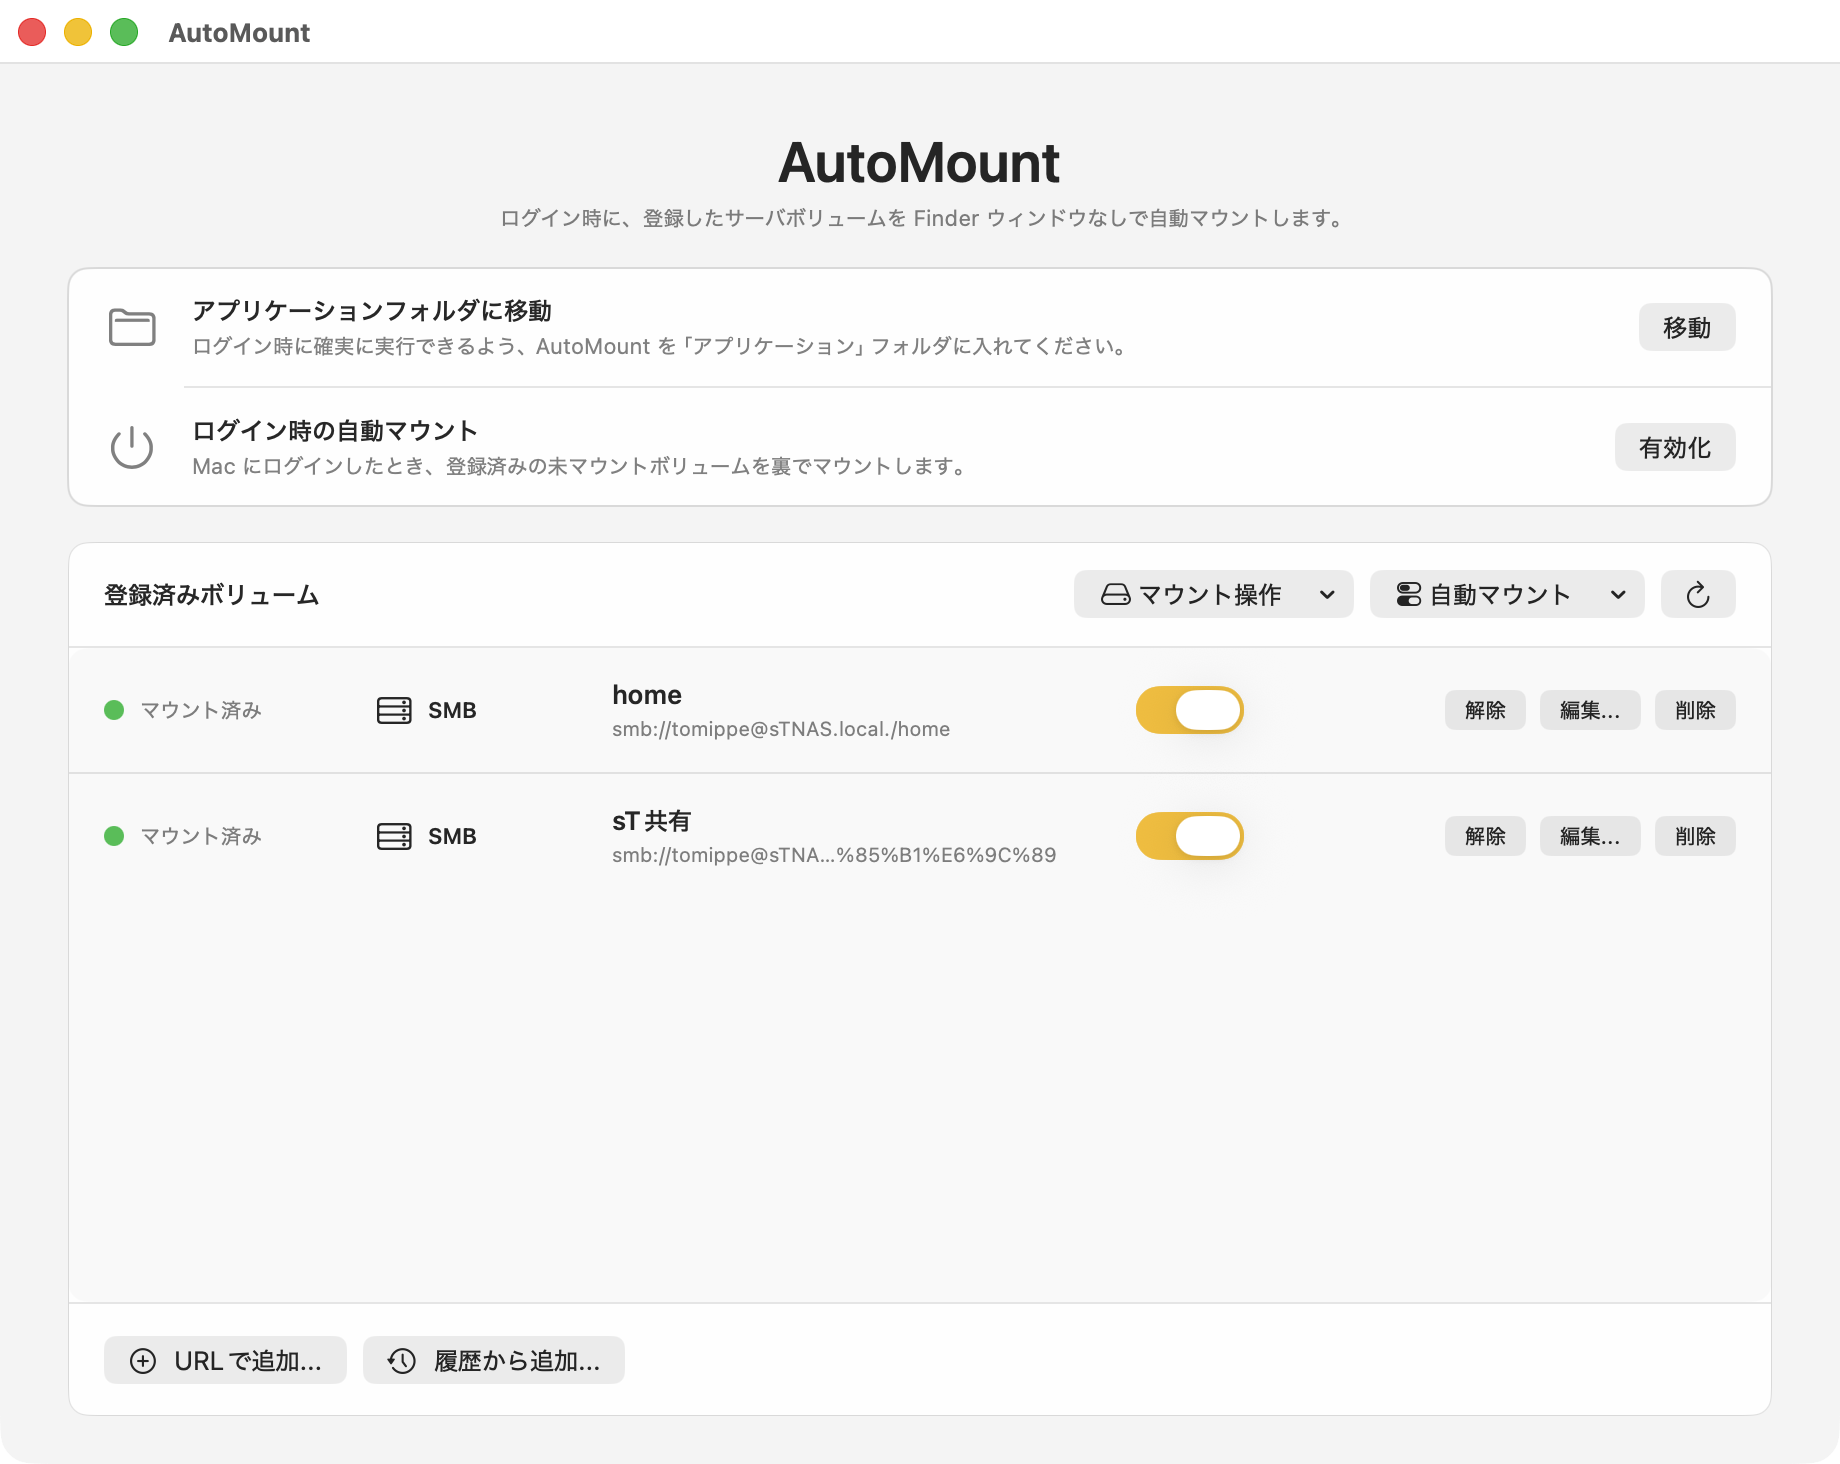This screenshot has height=1464, width=1840.
Task: Minimize window with yellow button
Action: click(78, 32)
